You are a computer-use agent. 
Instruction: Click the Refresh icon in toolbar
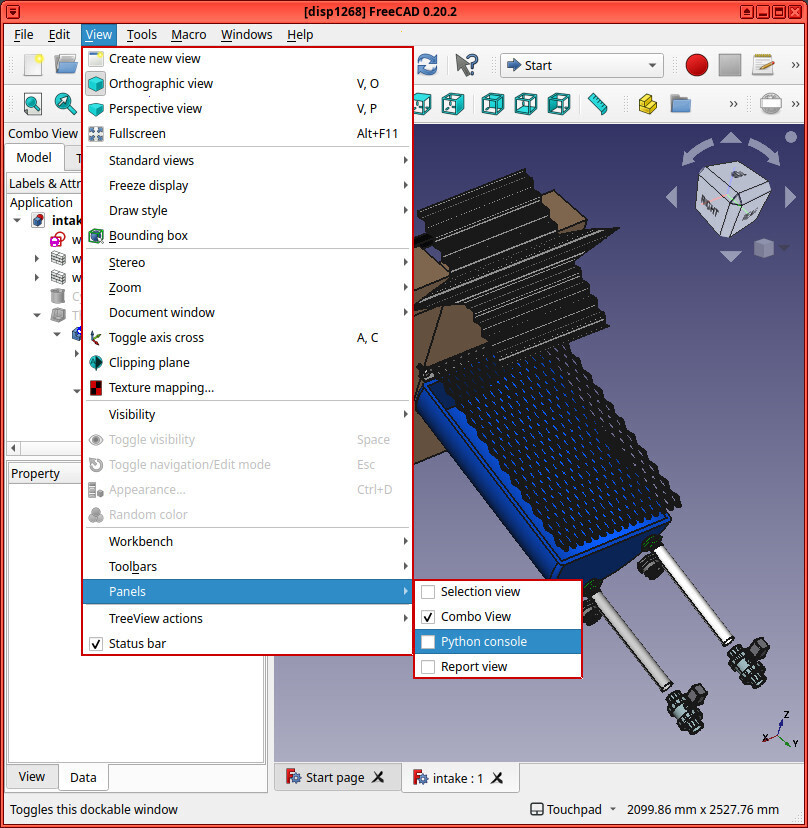point(427,65)
